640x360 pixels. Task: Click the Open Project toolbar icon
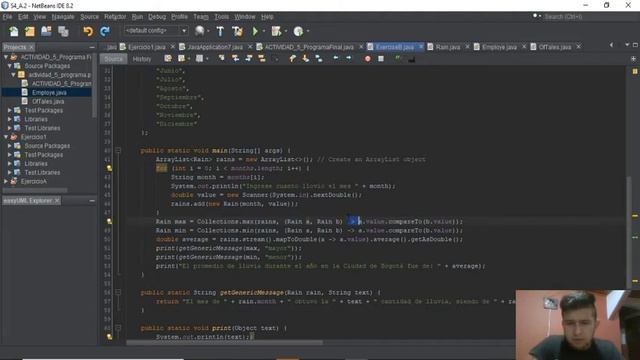46,31
